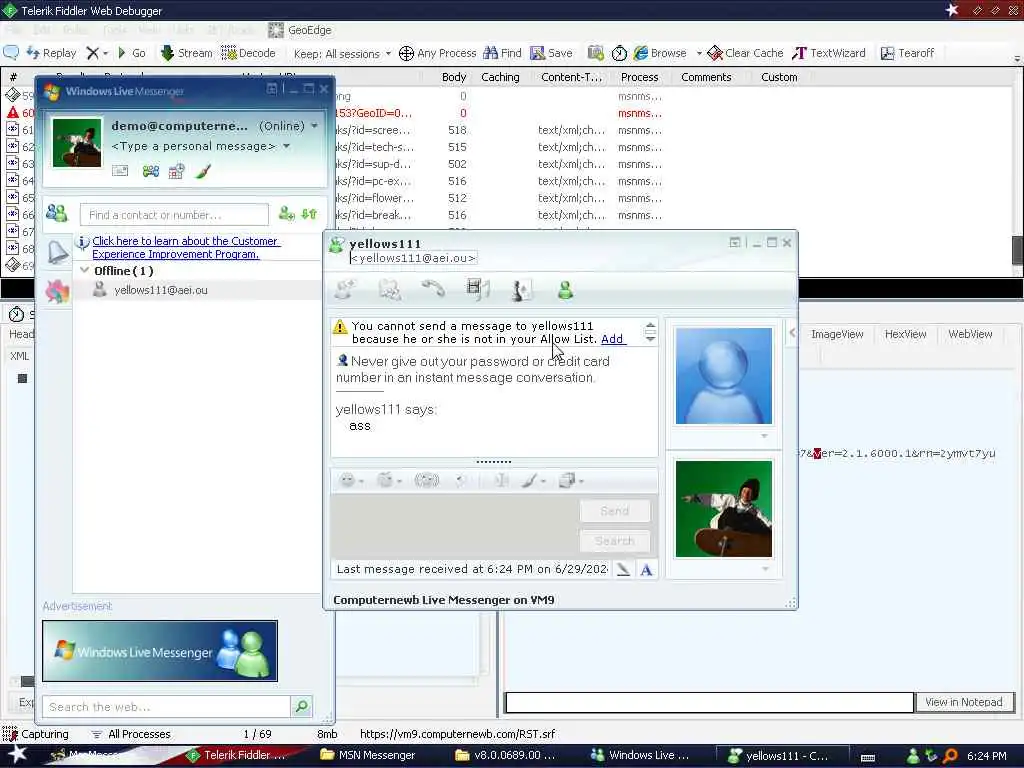The width and height of the screenshot is (1024, 768).
Task: Click the invite someone icon in conversation toolbar
Action: coord(345,289)
